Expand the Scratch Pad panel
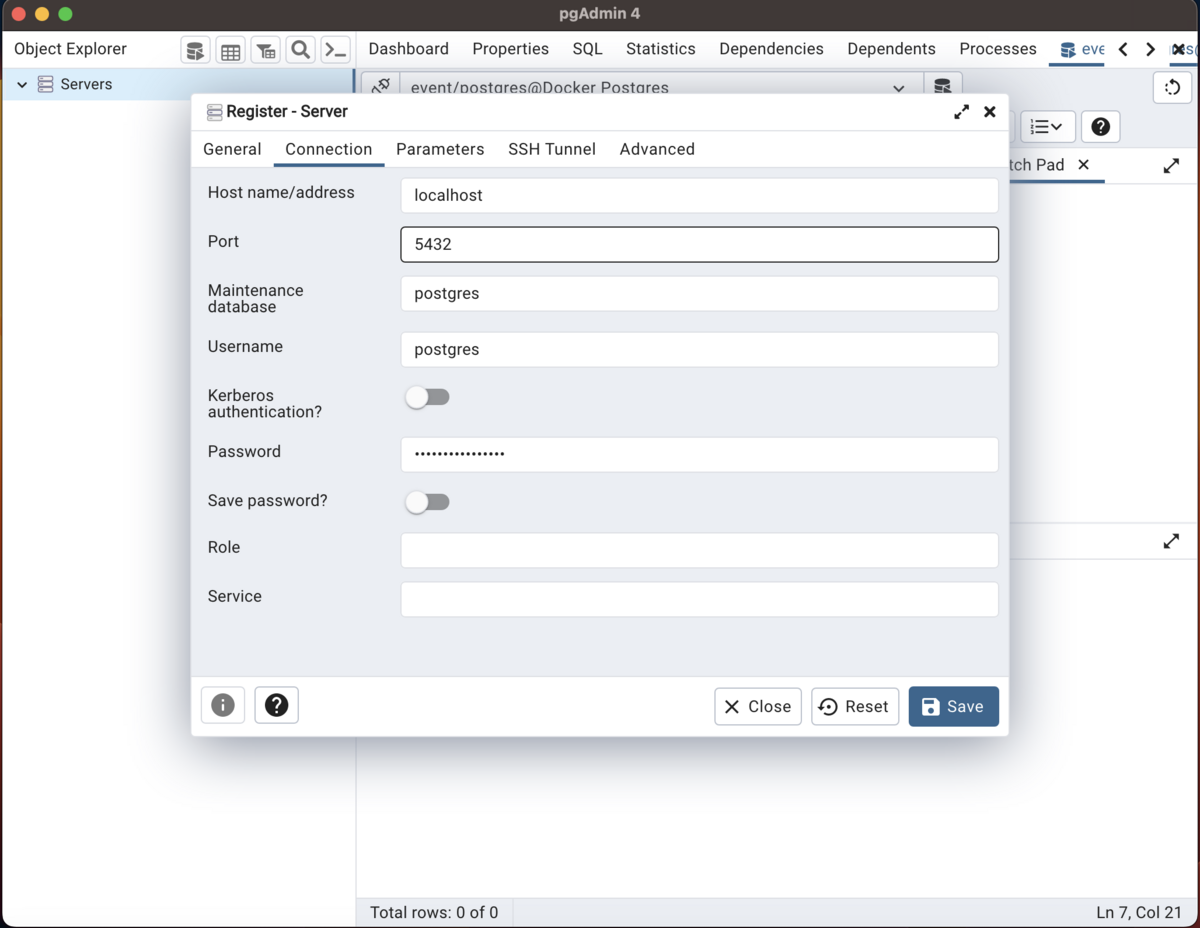The width and height of the screenshot is (1200, 928). [1171, 166]
